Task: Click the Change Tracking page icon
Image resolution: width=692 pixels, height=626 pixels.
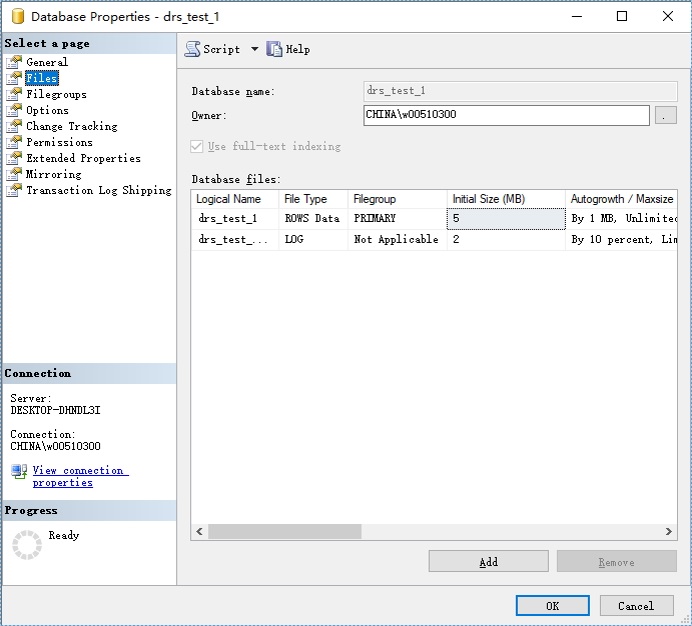Action: (x=14, y=126)
